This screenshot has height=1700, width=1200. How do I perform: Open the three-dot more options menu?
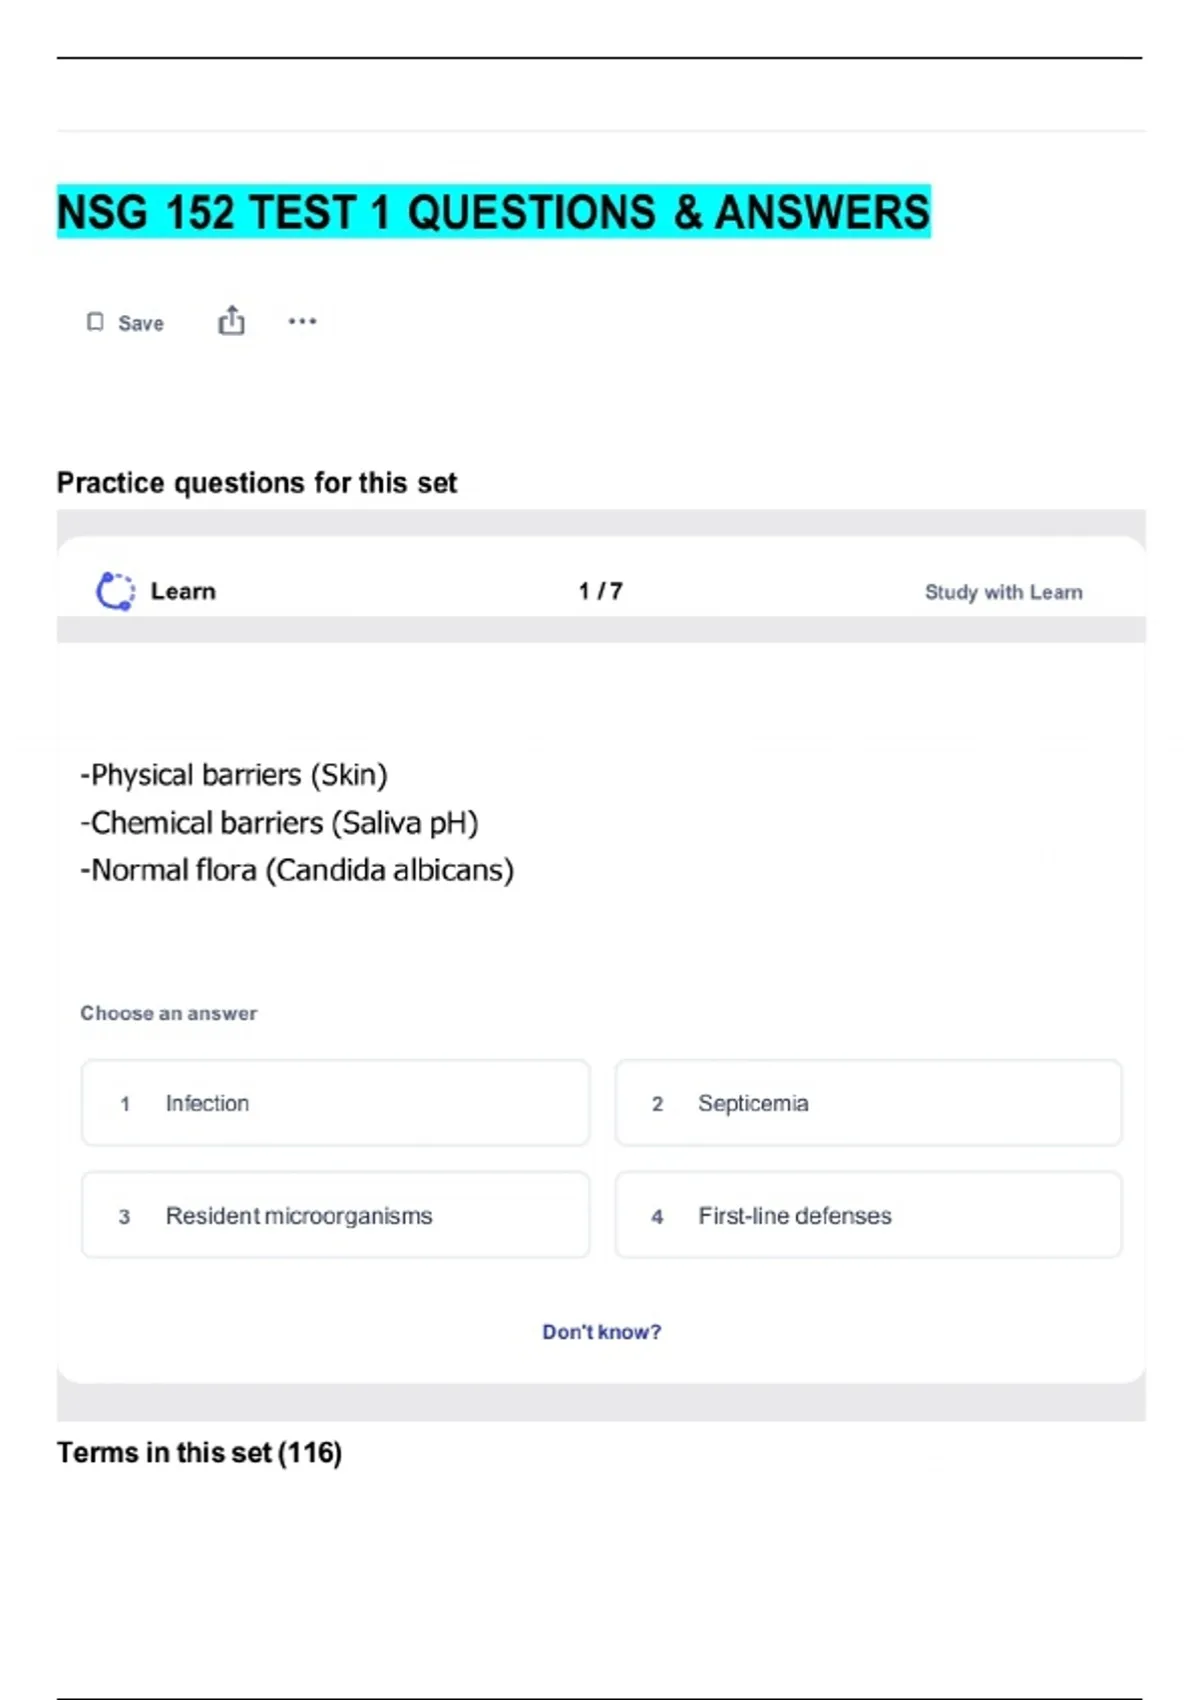tap(302, 321)
